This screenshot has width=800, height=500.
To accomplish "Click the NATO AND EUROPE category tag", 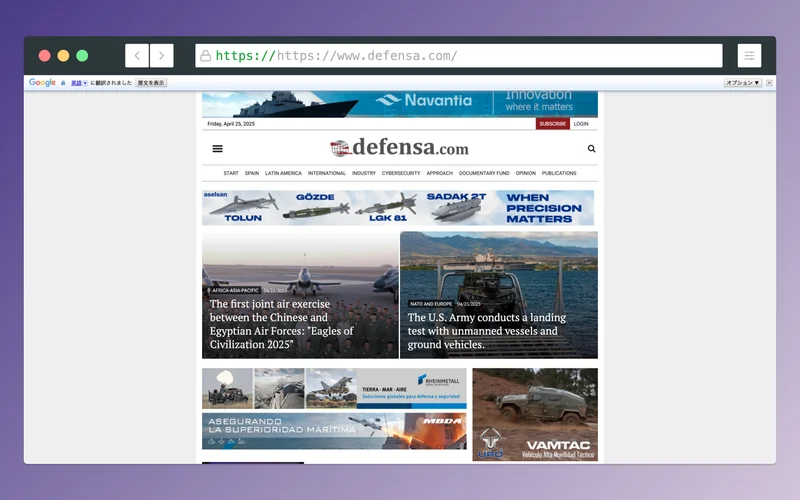I will pos(431,304).
